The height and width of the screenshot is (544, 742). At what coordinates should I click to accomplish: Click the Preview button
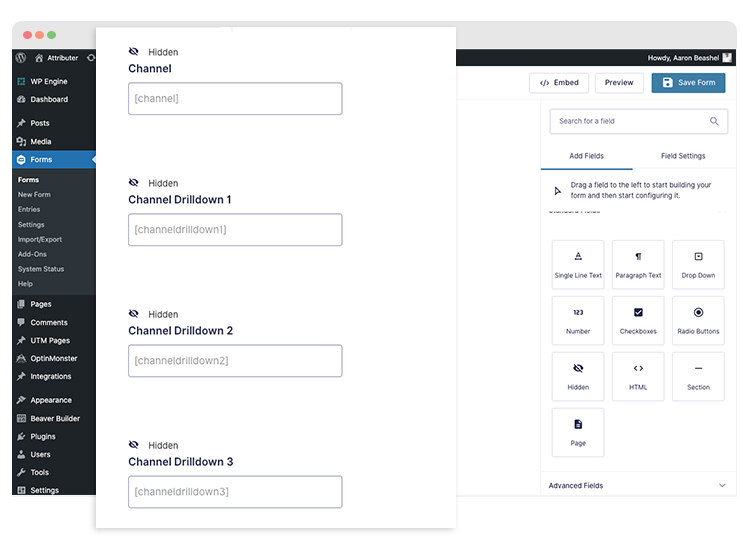(619, 83)
